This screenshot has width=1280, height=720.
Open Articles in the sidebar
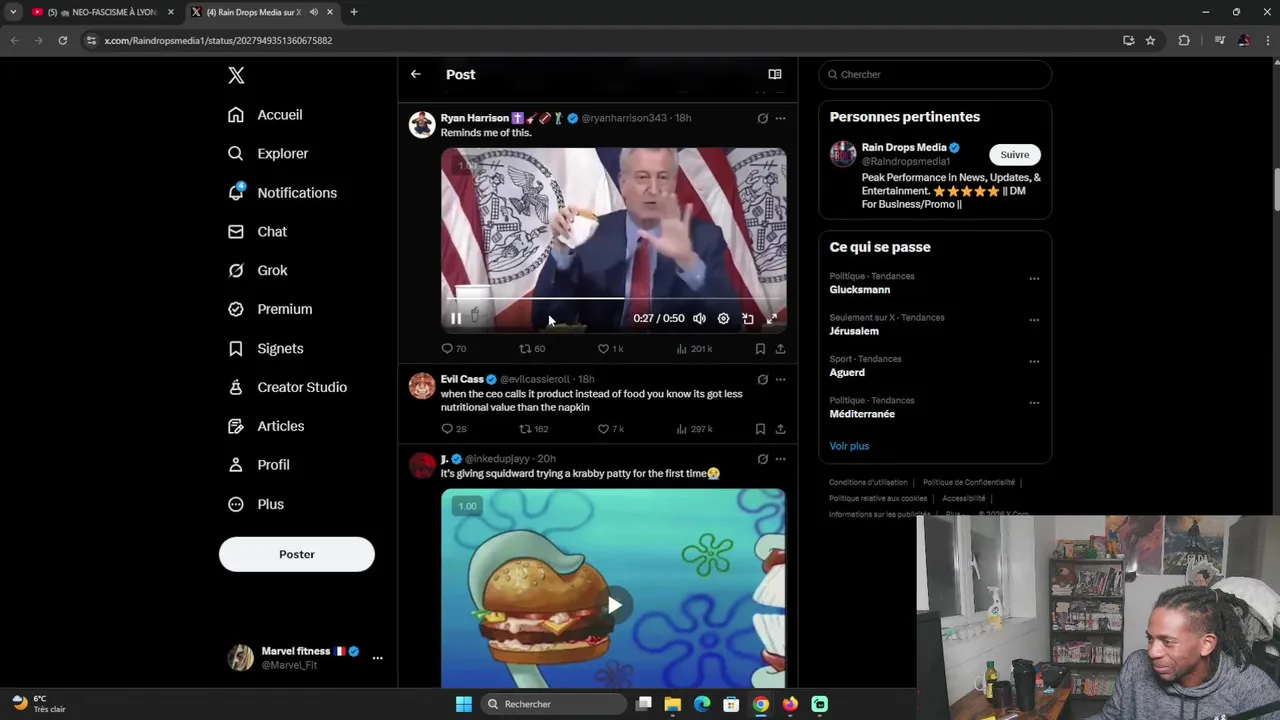[x=266, y=427]
